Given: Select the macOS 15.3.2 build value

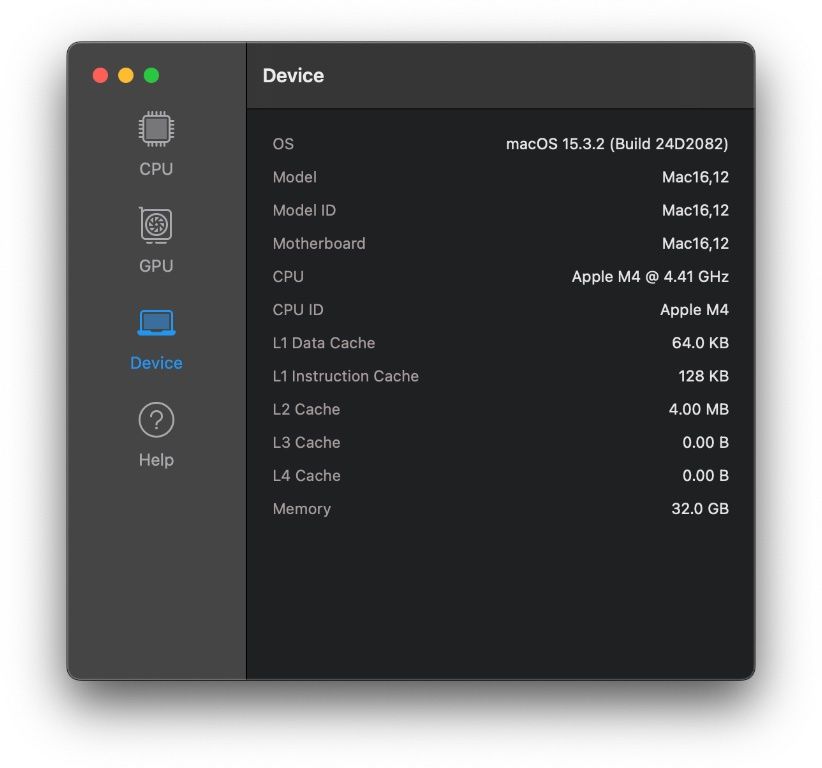Looking at the screenshot, I should click(617, 144).
